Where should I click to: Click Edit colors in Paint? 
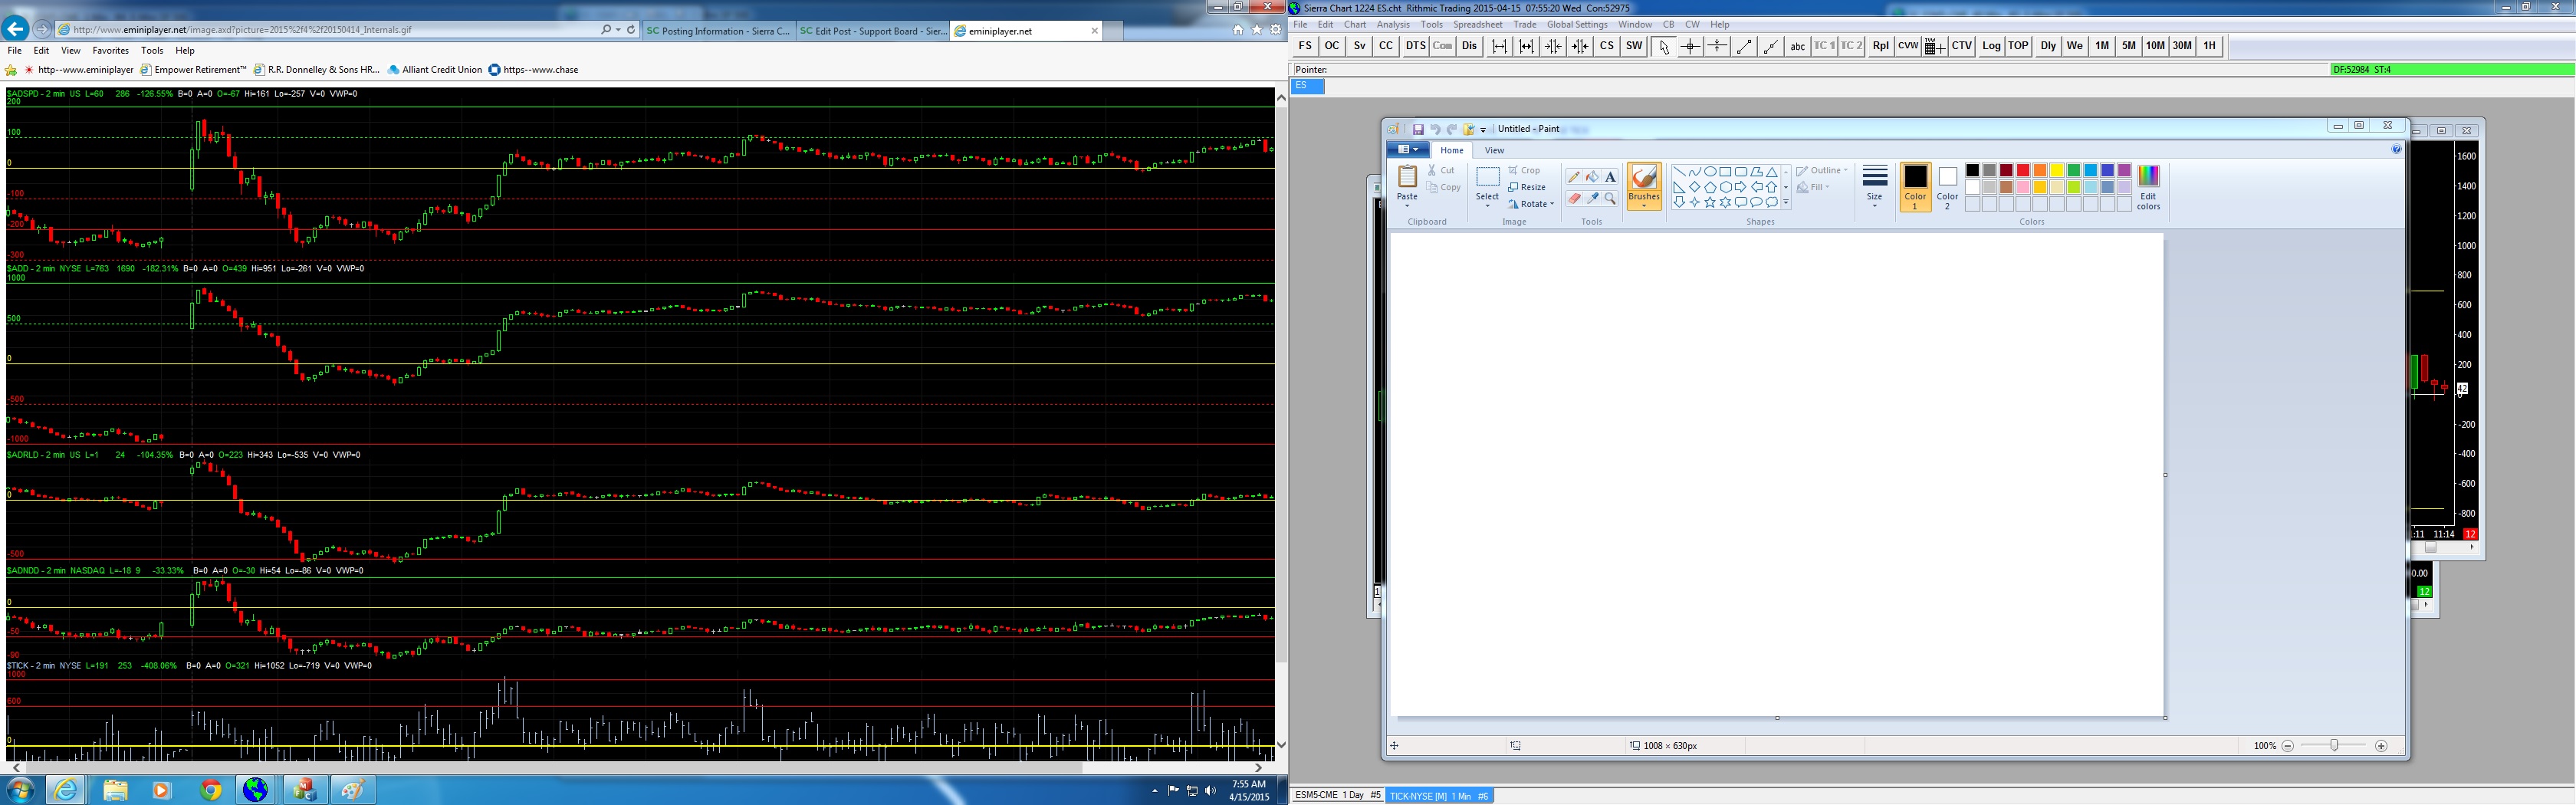pyautogui.click(x=2148, y=187)
